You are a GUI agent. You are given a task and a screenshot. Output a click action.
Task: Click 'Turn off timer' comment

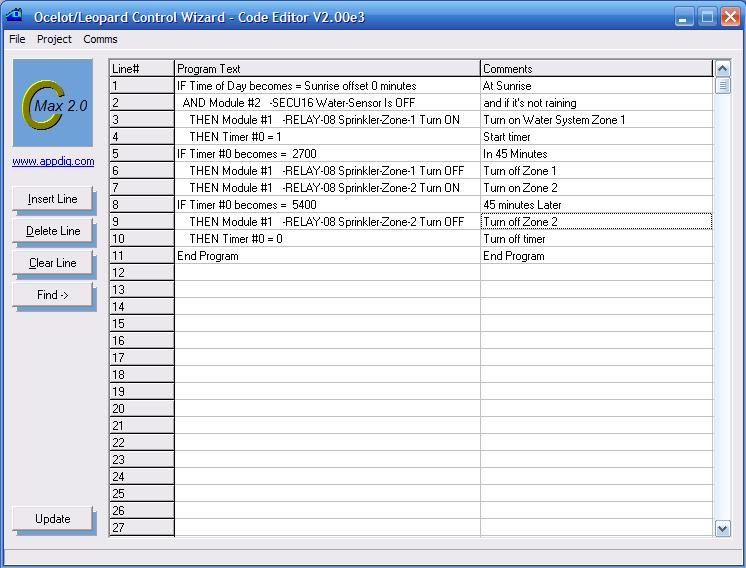[x=597, y=239]
